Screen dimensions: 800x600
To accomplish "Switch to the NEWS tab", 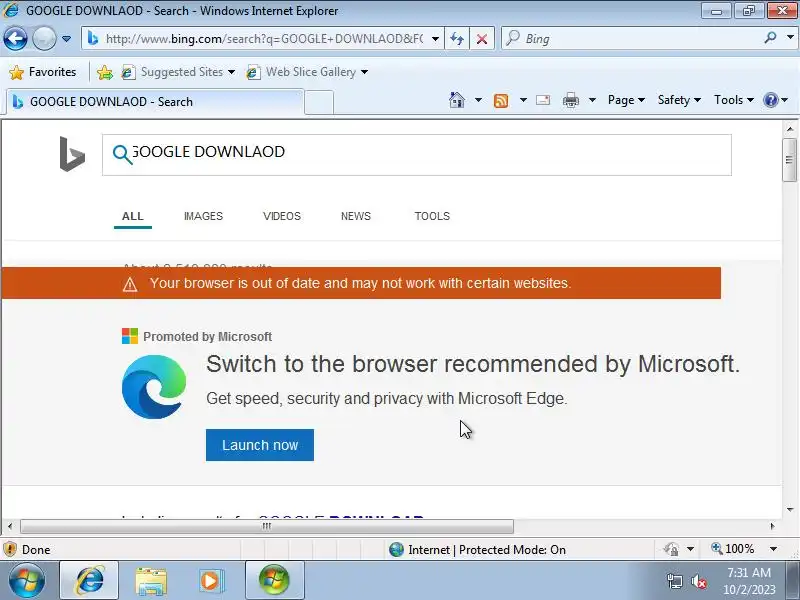I will coord(356,216).
